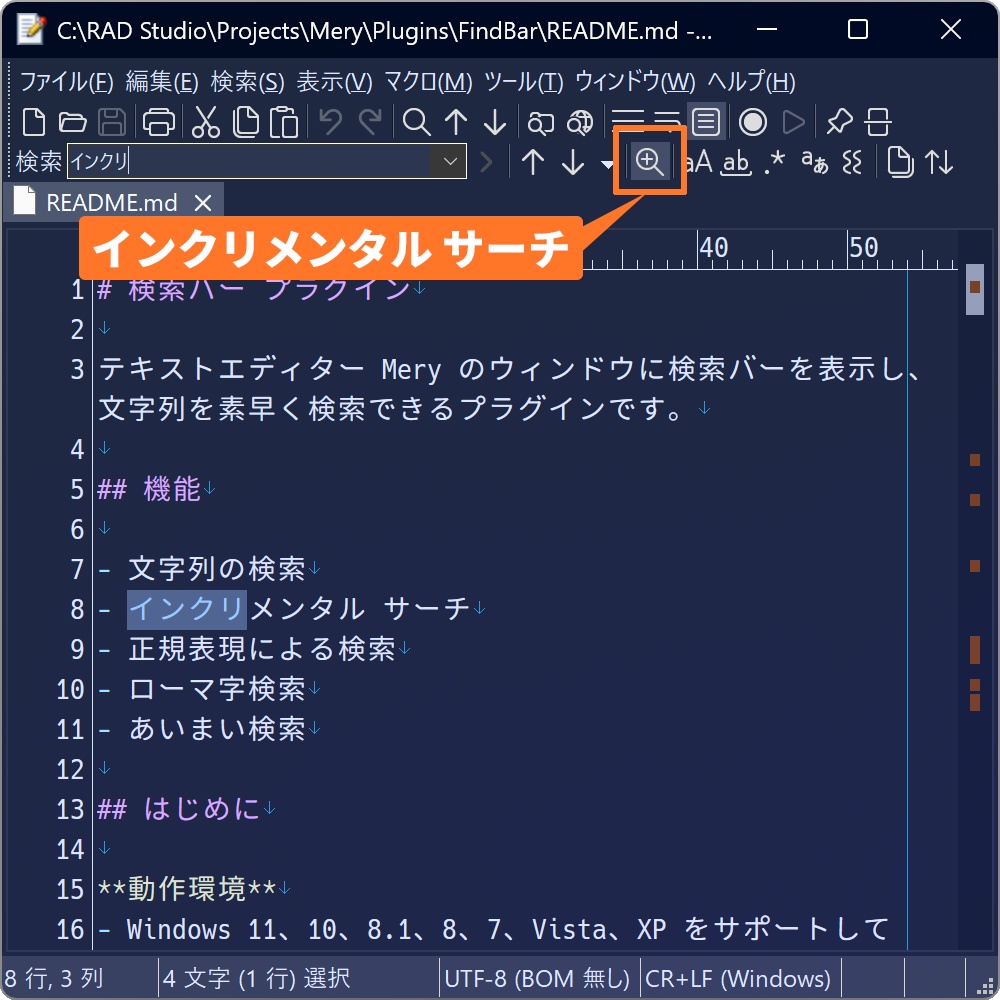Toggle whole word ab option

pos(736,162)
